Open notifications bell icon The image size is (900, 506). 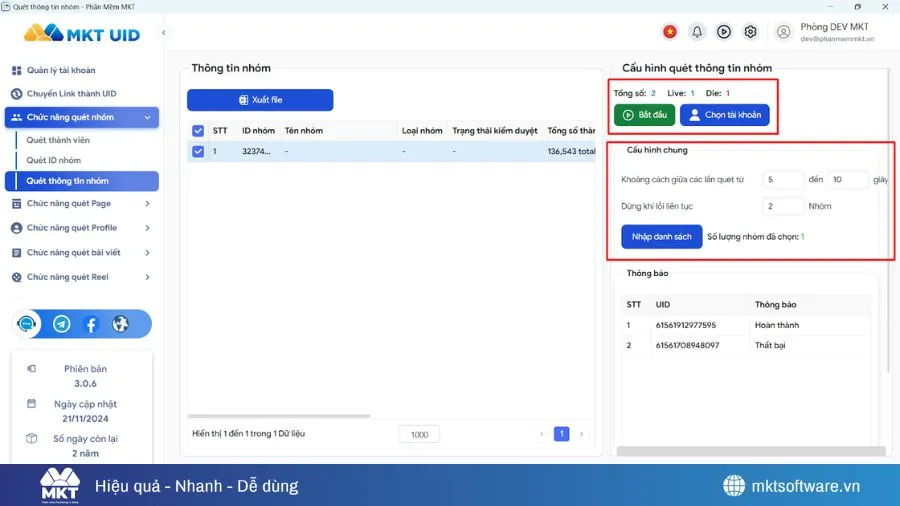[697, 32]
